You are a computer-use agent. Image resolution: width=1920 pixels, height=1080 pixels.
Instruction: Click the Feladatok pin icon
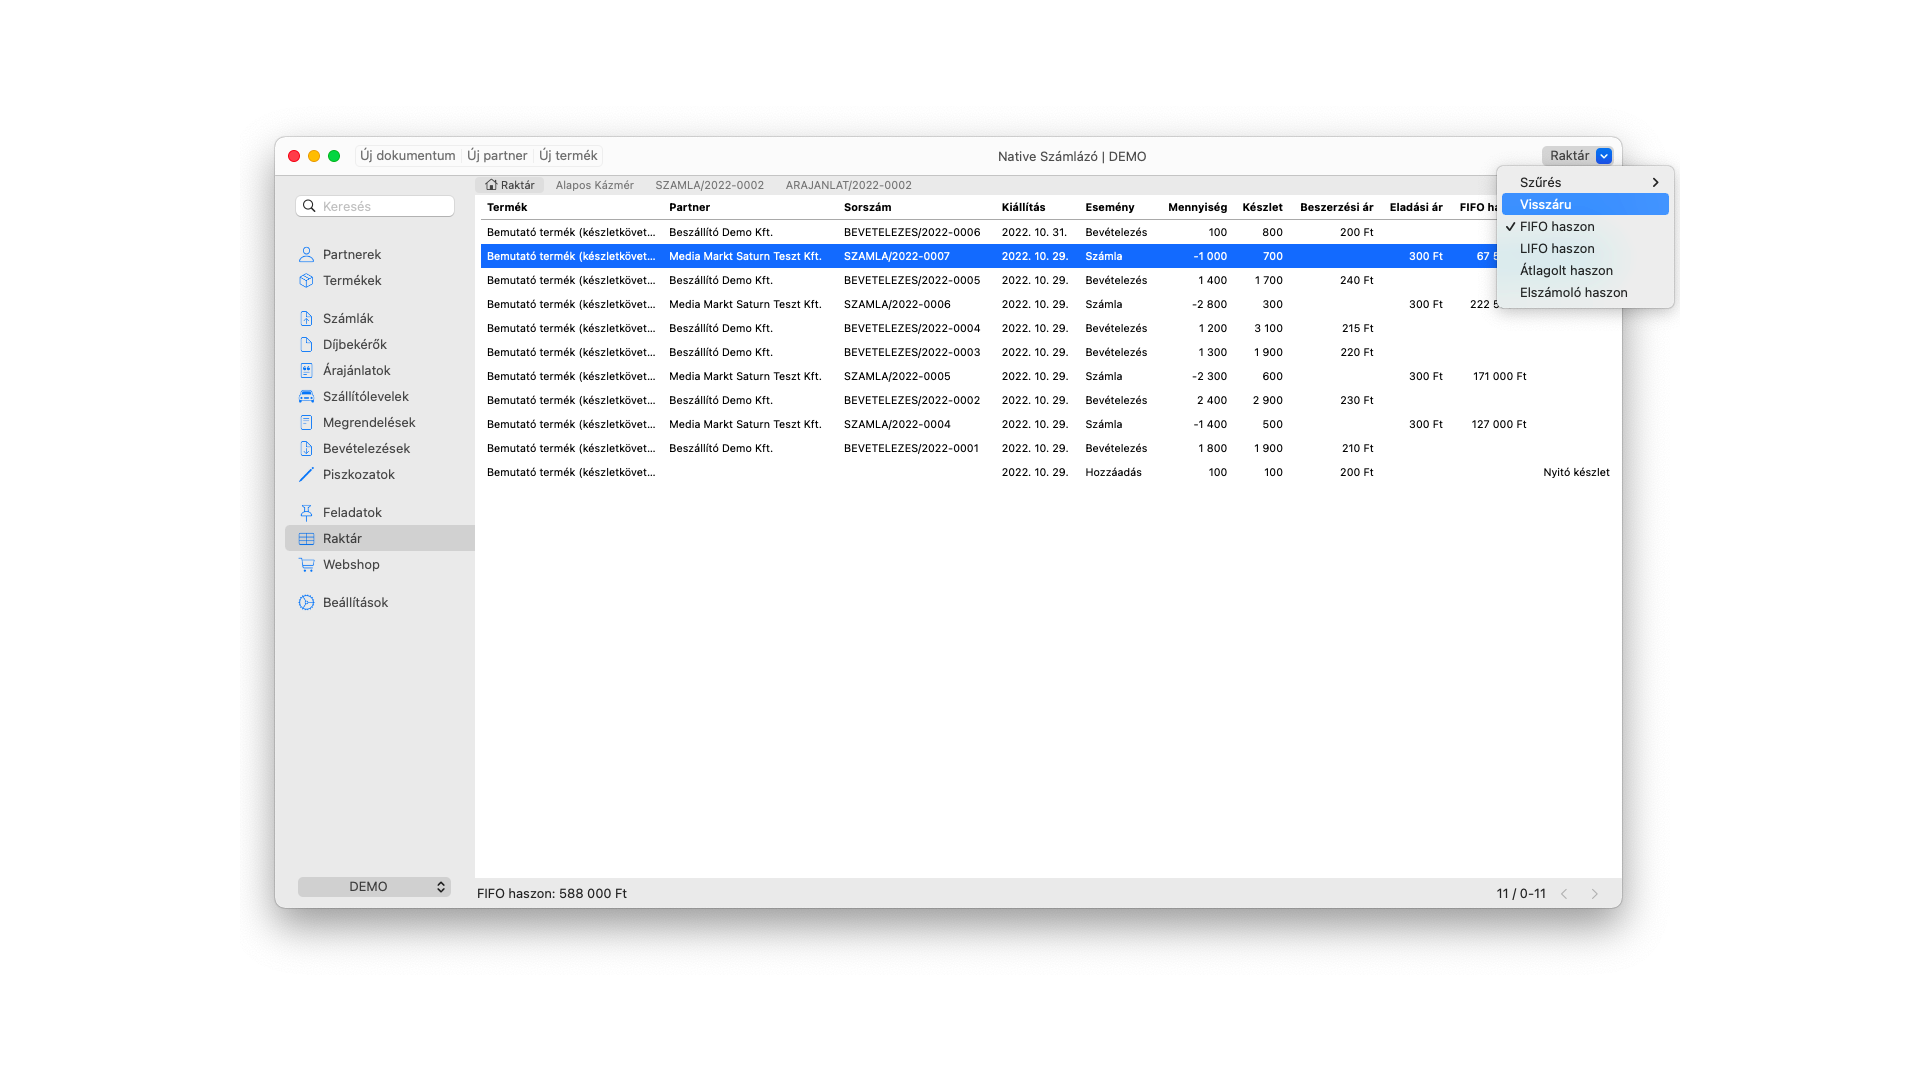(x=306, y=513)
